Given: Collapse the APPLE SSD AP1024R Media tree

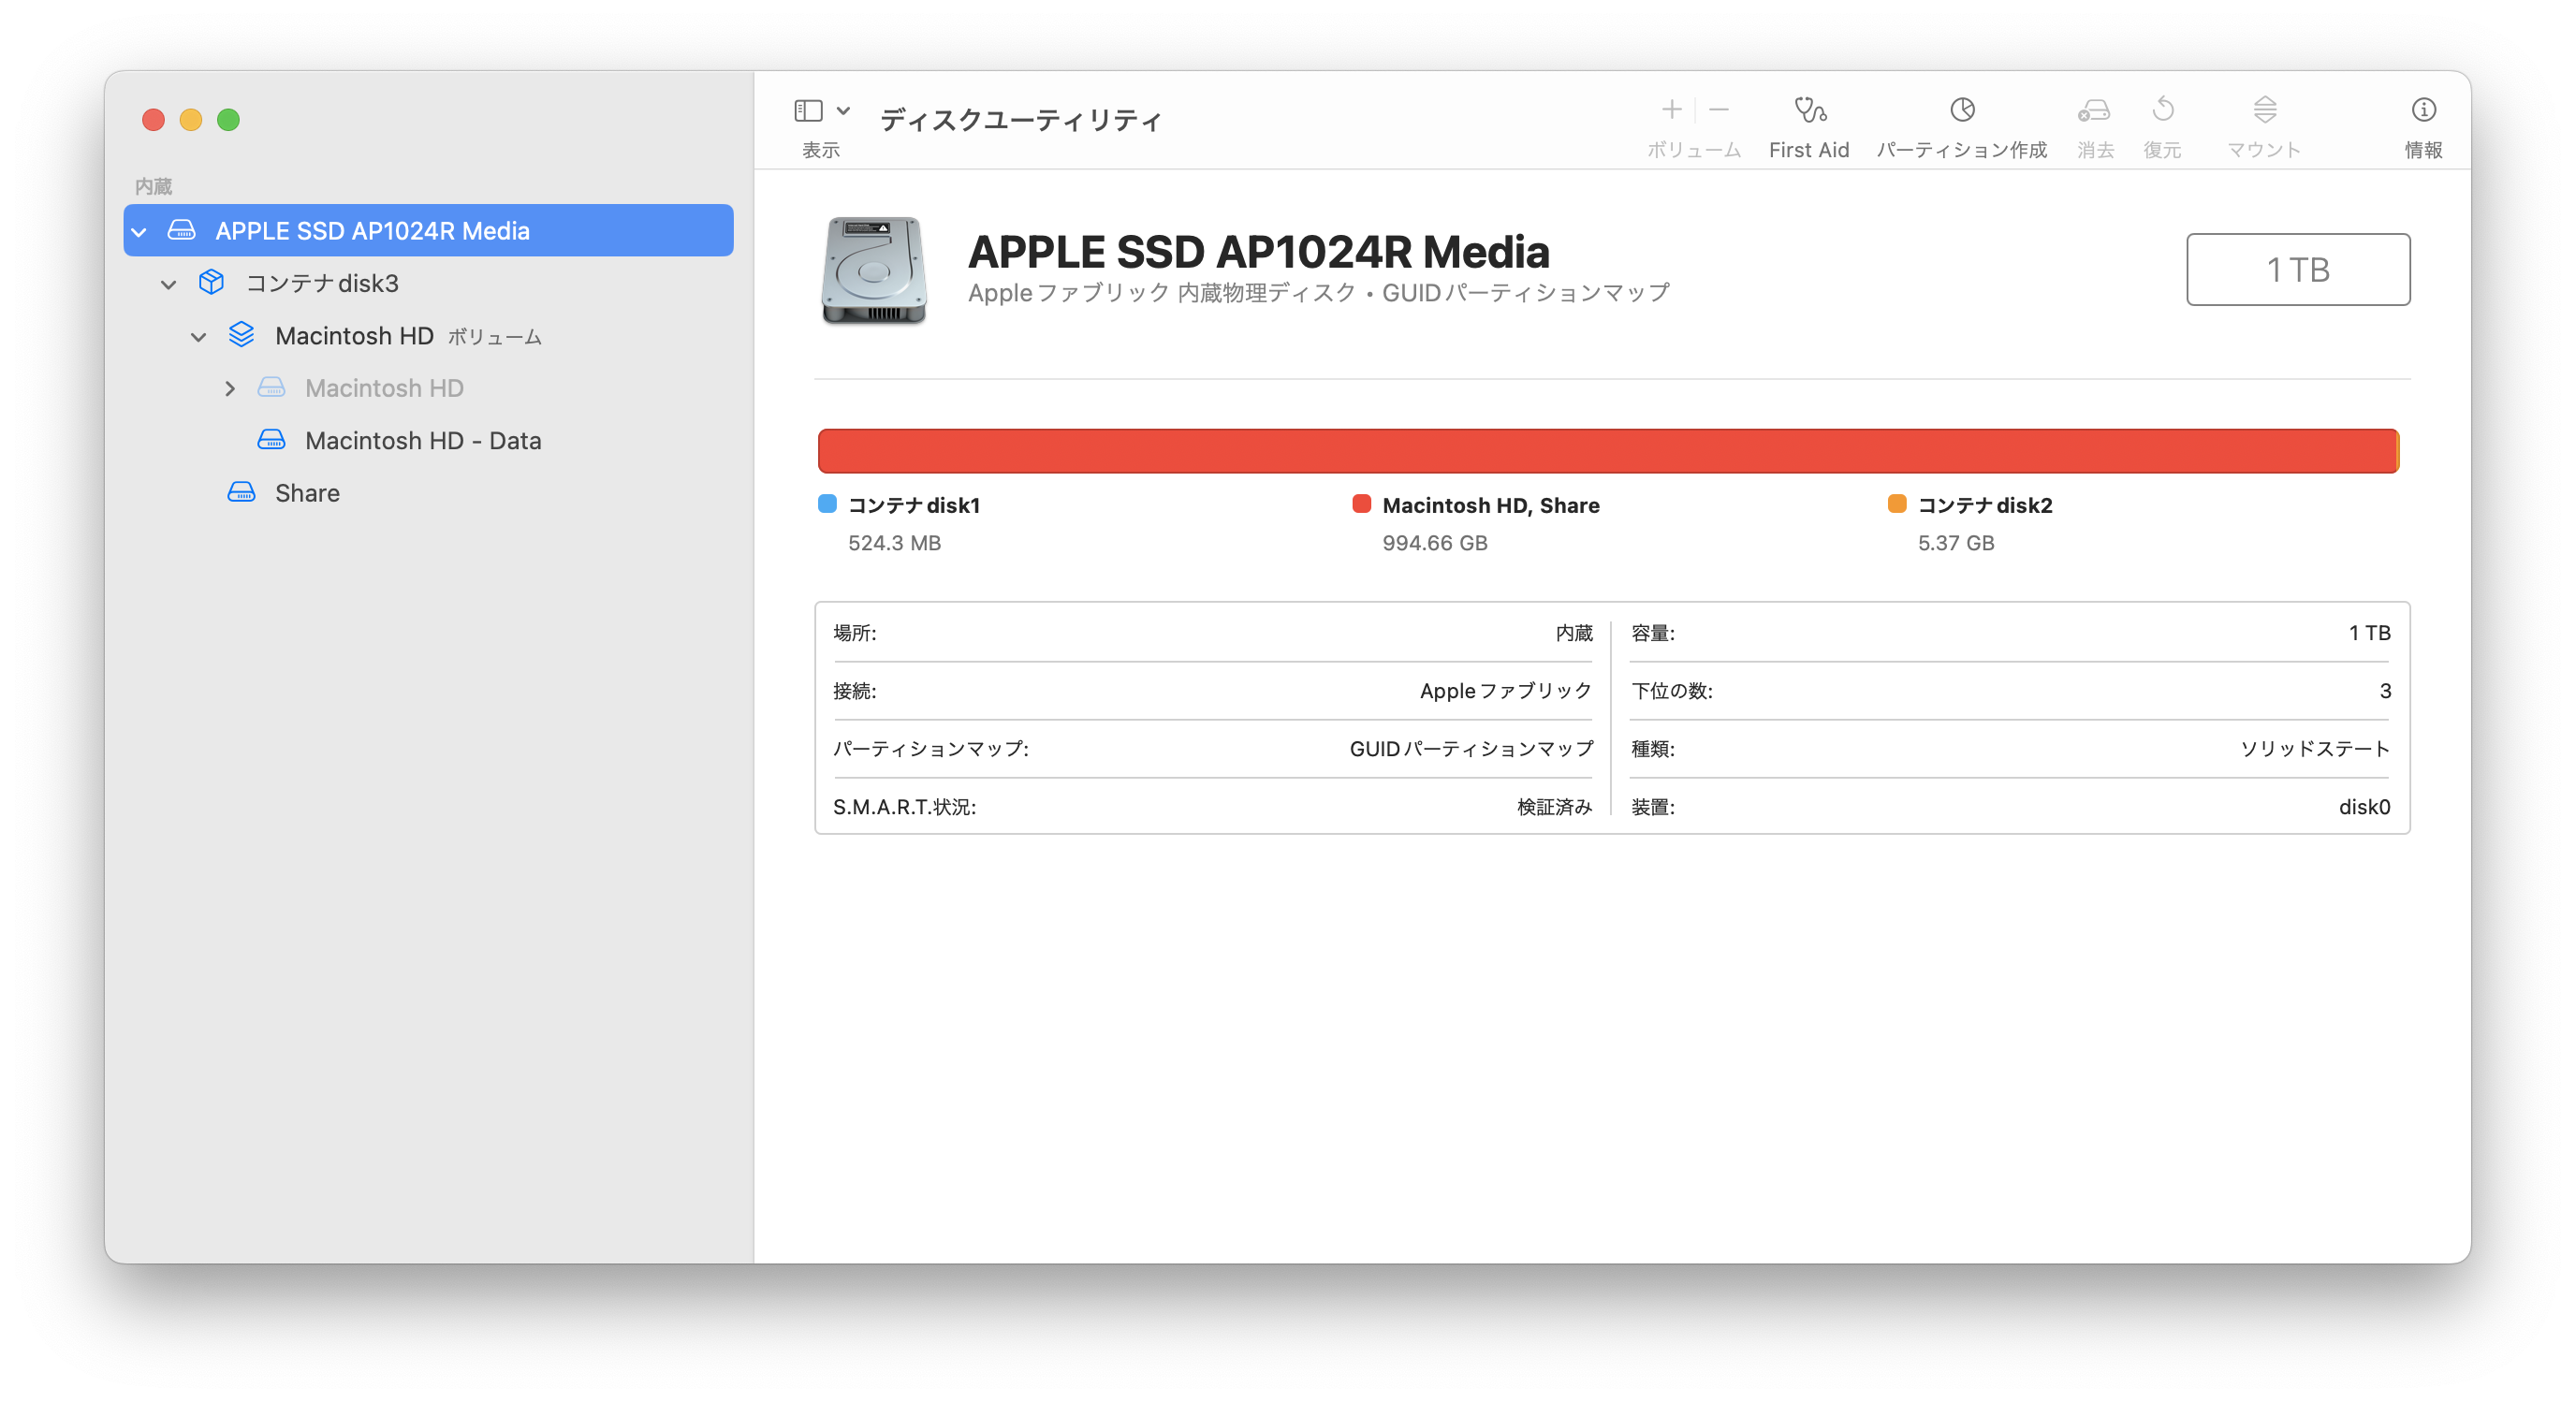Looking at the screenshot, I should click(139, 232).
